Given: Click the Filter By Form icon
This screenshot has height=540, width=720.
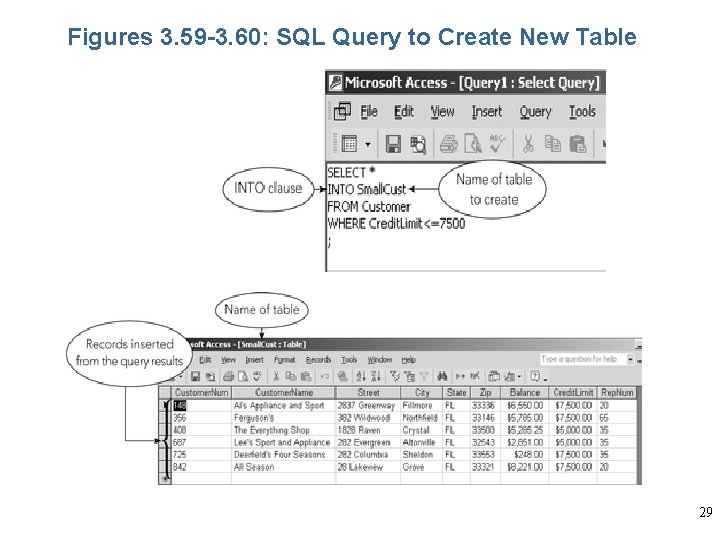Looking at the screenshot, I should [410, 377].
